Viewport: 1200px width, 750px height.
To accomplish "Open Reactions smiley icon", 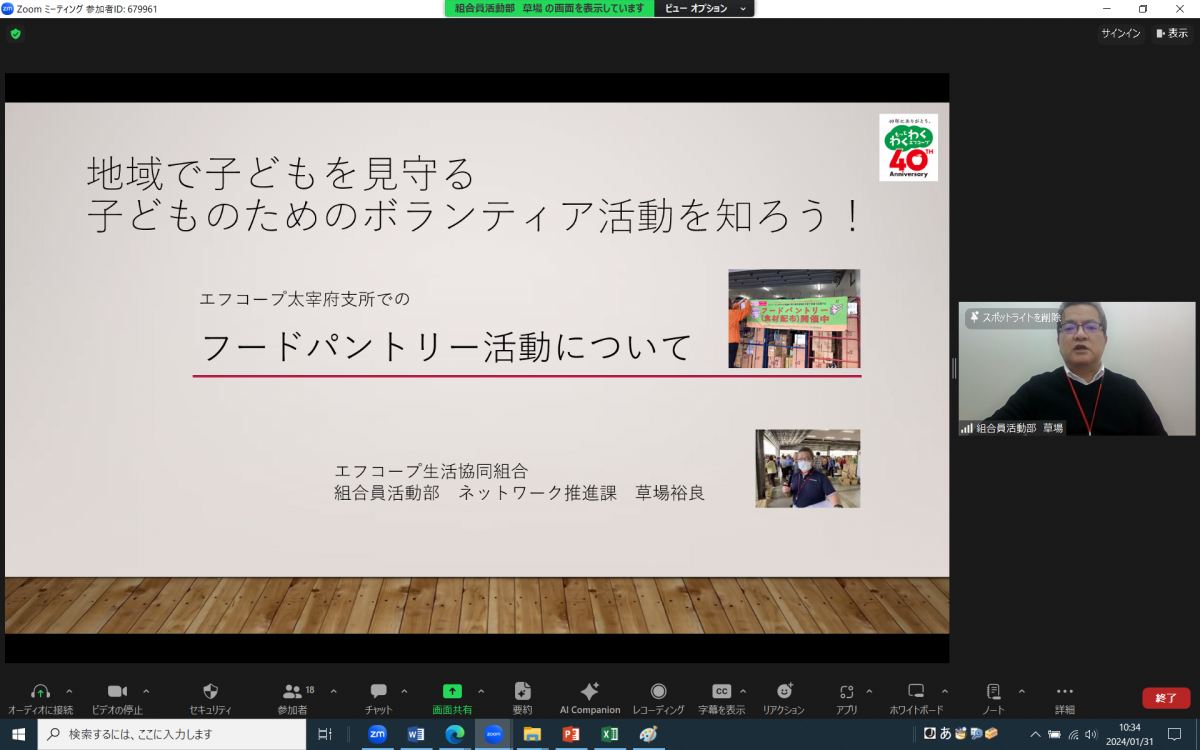I will [x=784, y=691].
